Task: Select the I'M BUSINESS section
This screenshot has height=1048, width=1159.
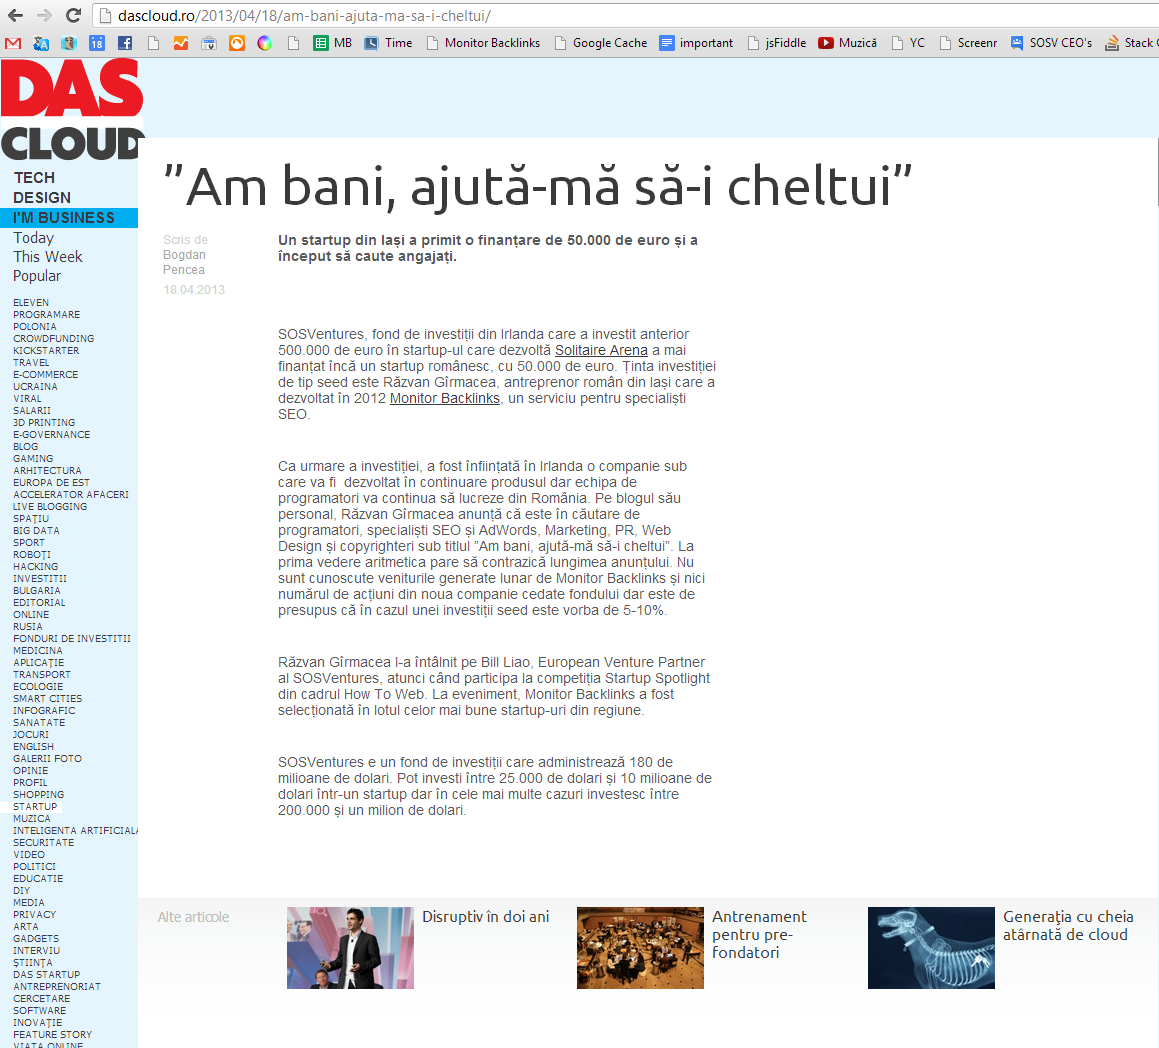Action: [69, 218]
